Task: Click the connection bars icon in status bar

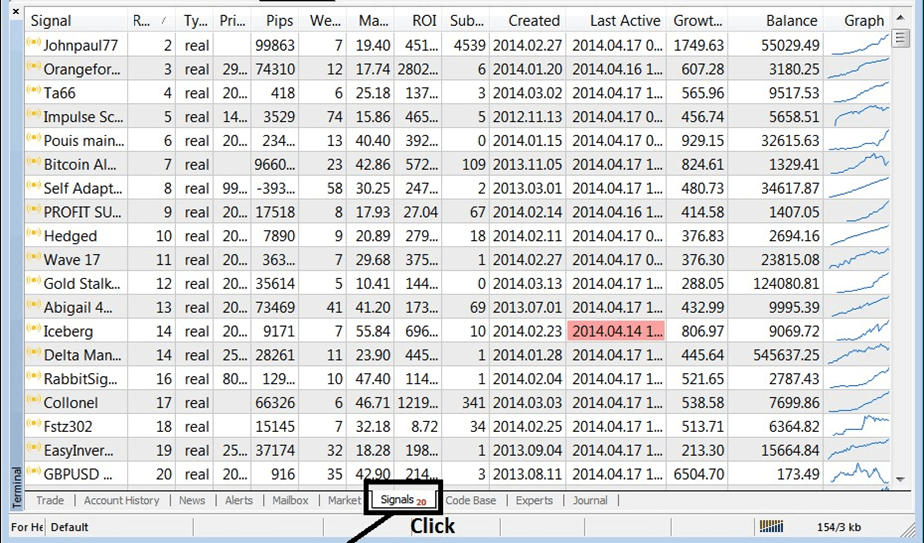Action: tap(771, 526)
